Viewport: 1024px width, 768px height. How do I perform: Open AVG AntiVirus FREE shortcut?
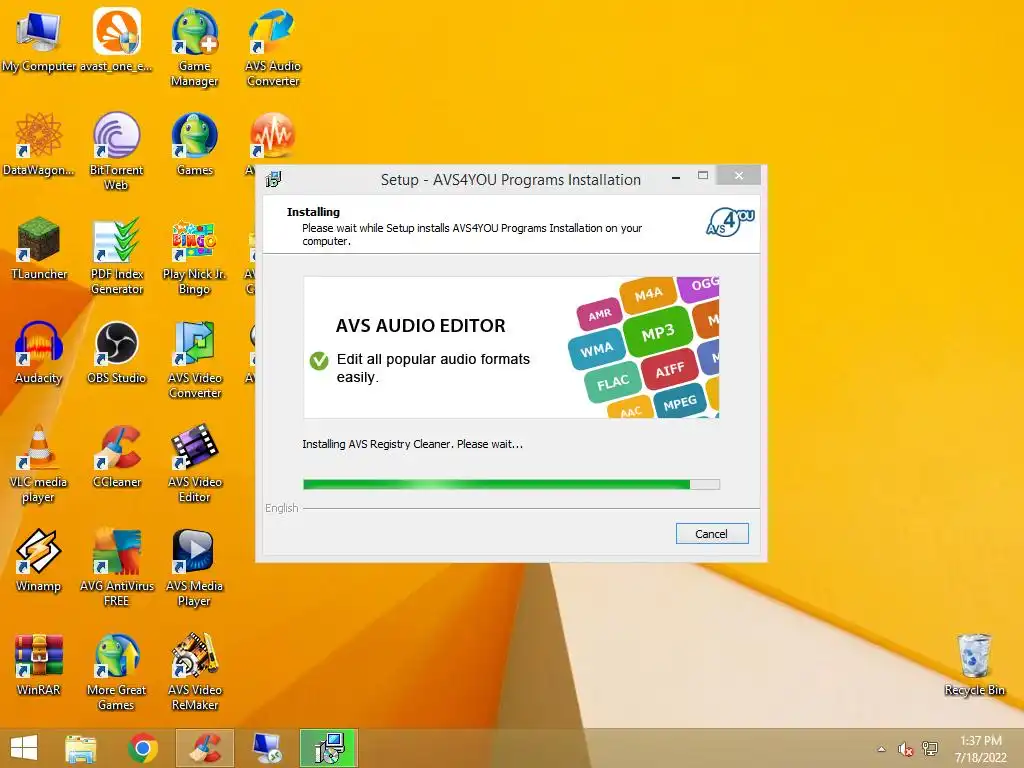coord(116,567)
